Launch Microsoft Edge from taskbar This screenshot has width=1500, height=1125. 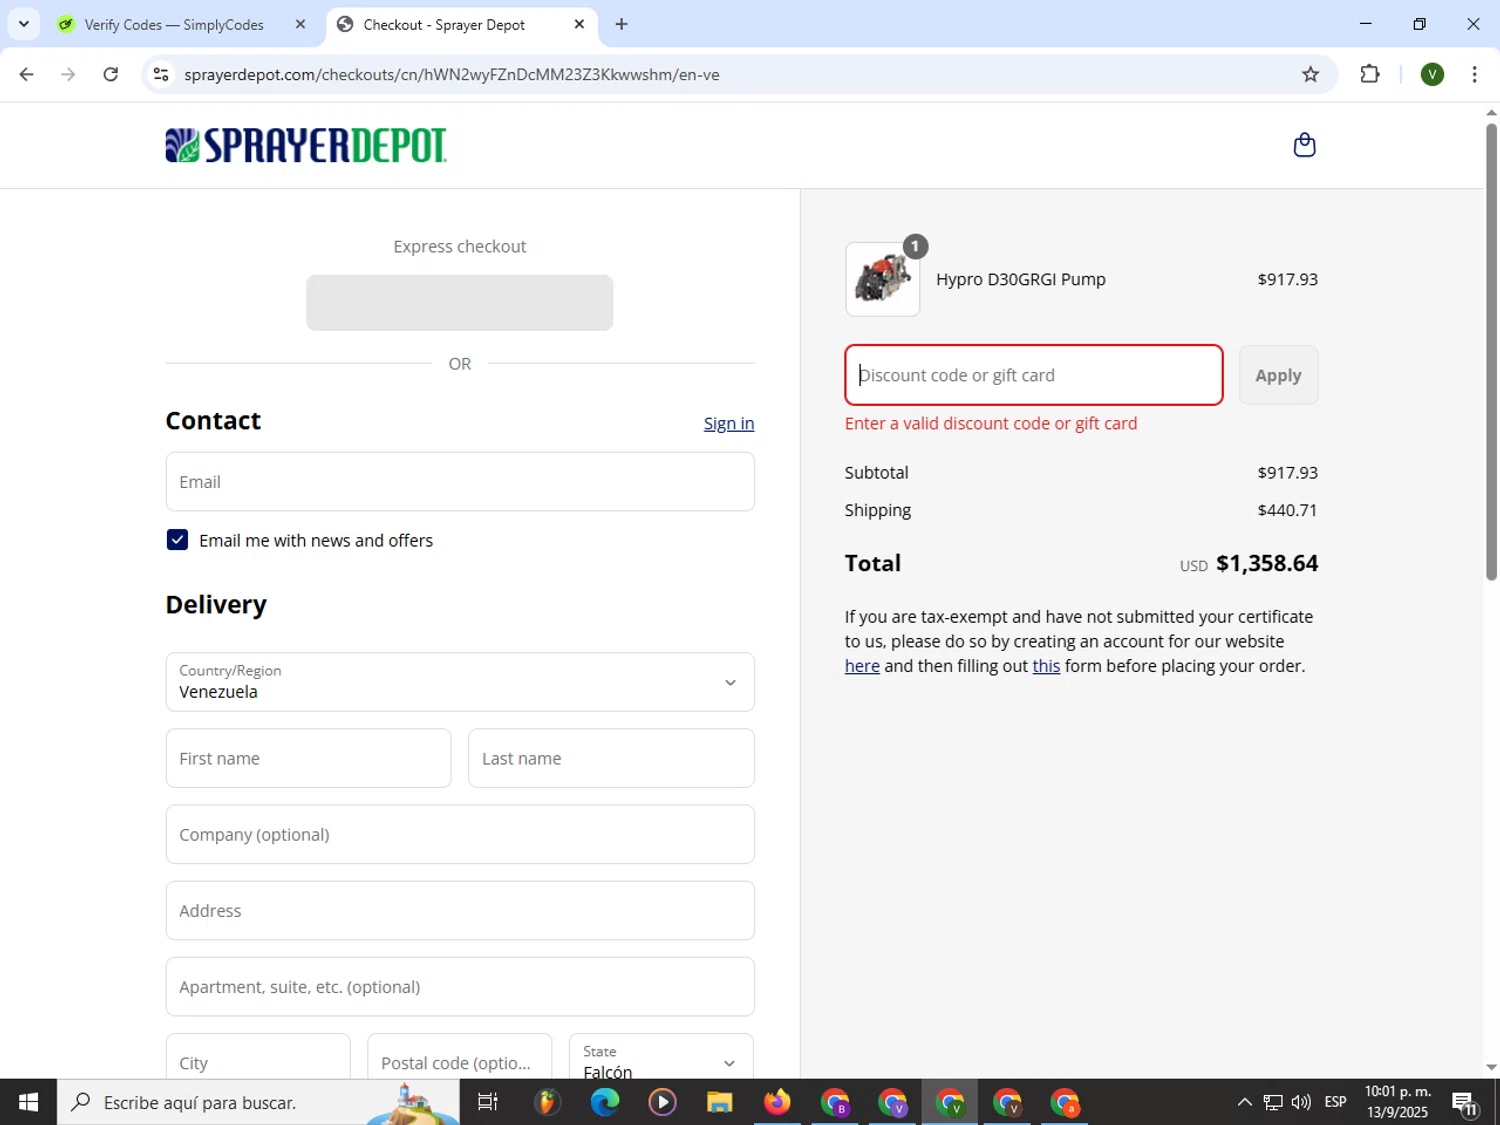click(604, 1102)
